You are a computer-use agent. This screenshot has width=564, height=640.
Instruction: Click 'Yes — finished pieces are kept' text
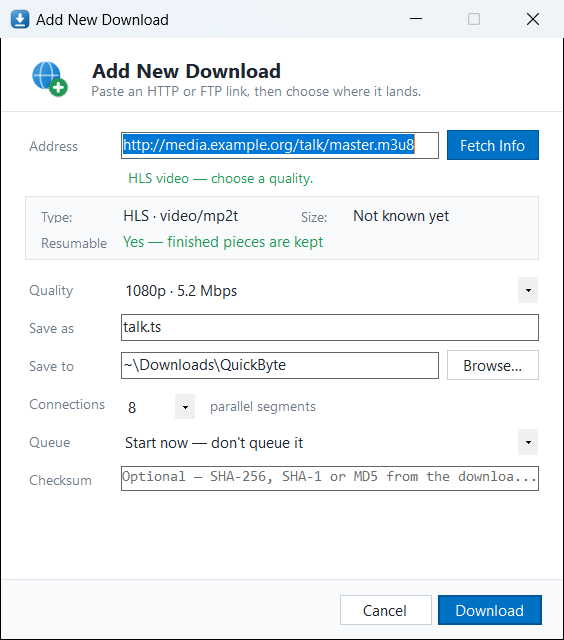click(x=223, y=242)
